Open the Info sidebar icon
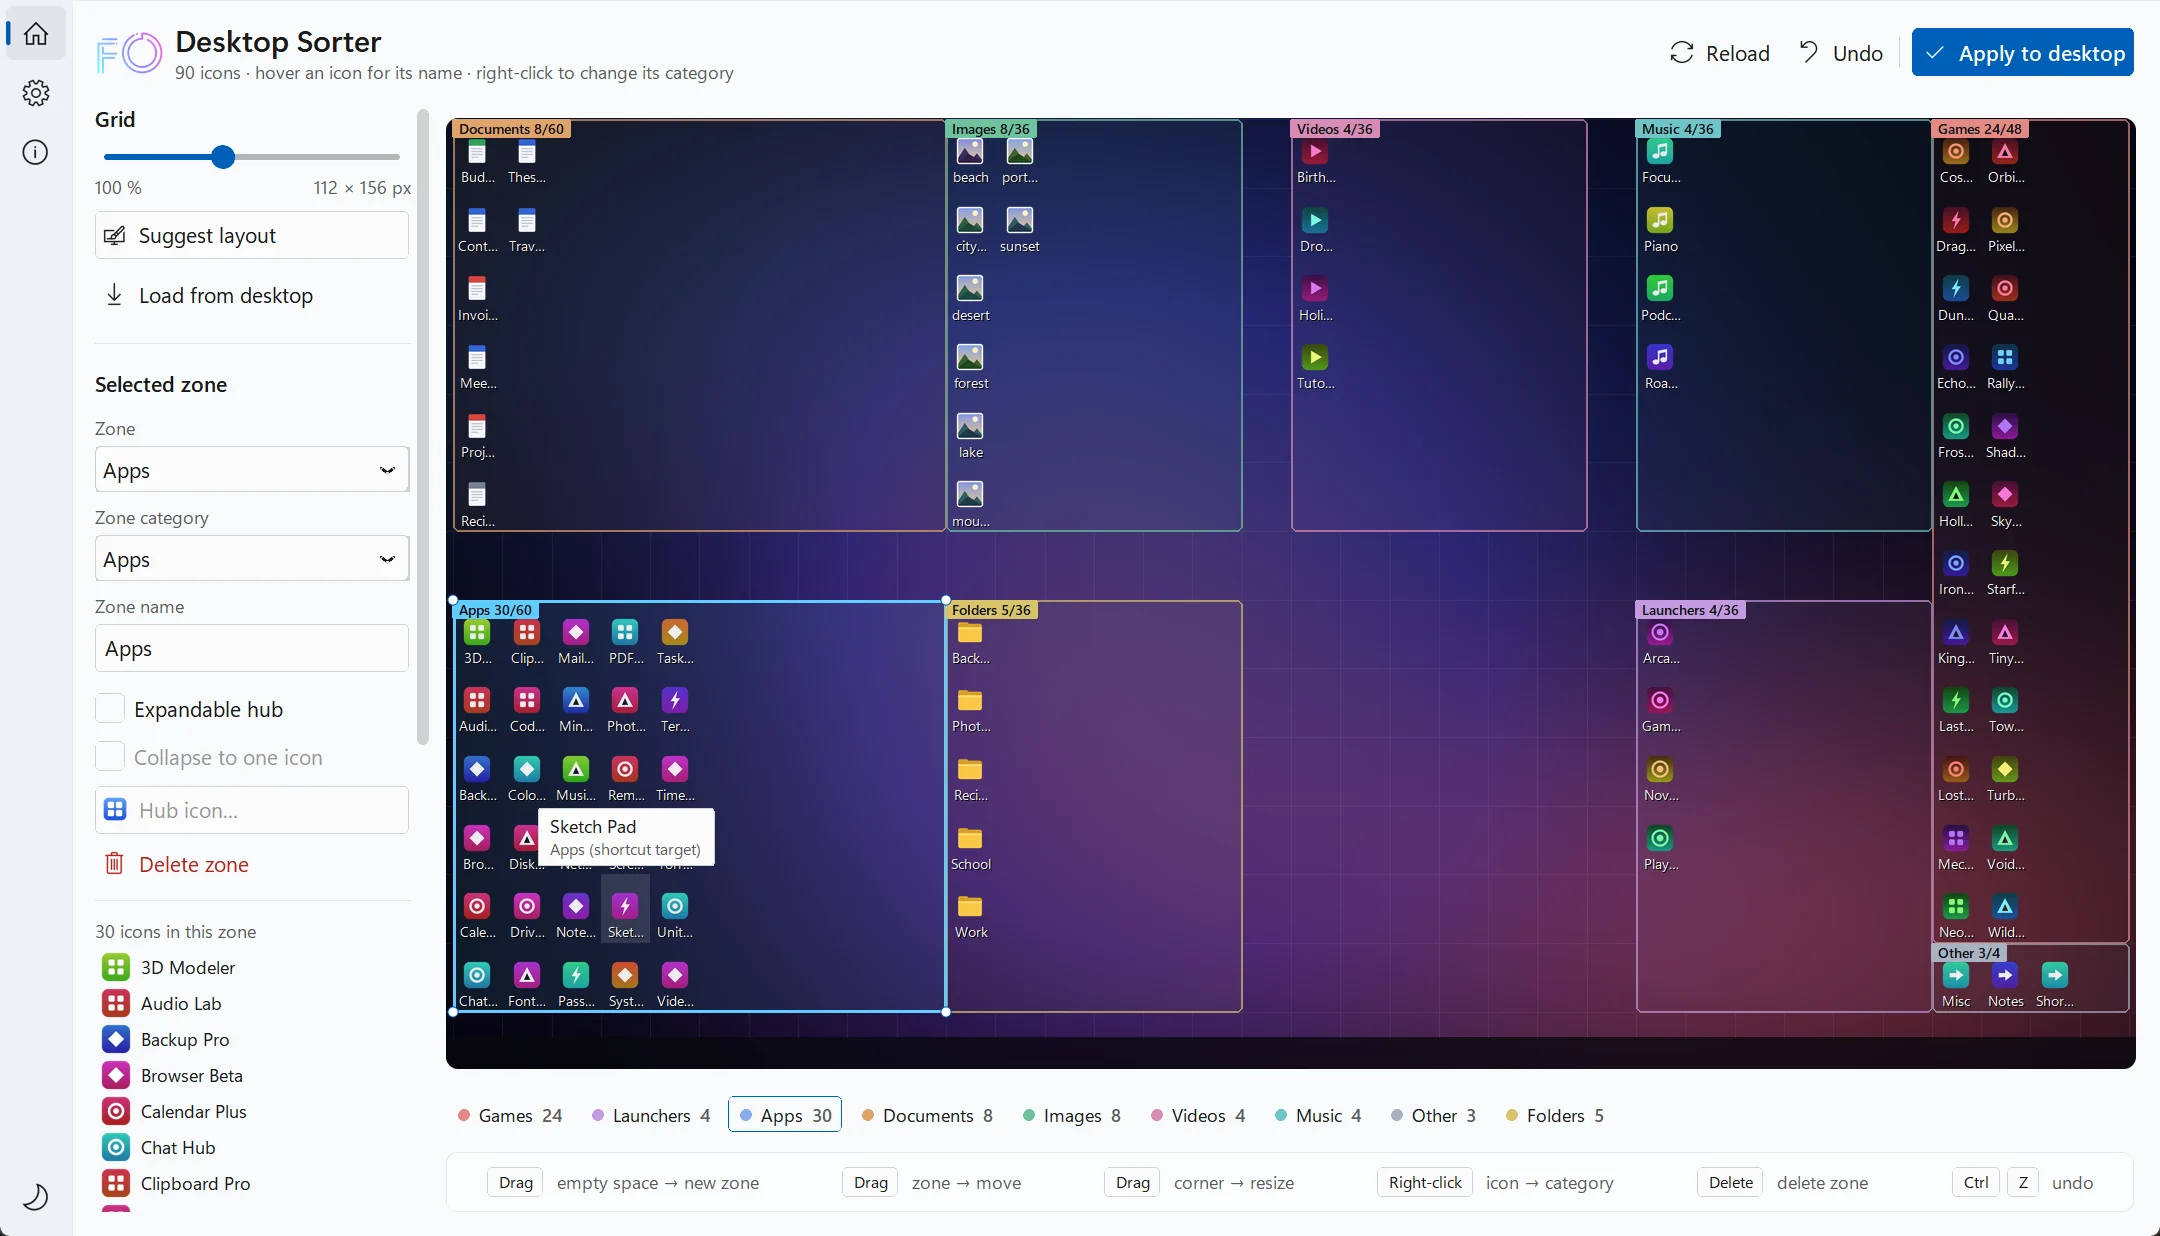2160x1236 pixels. [36, 152]
